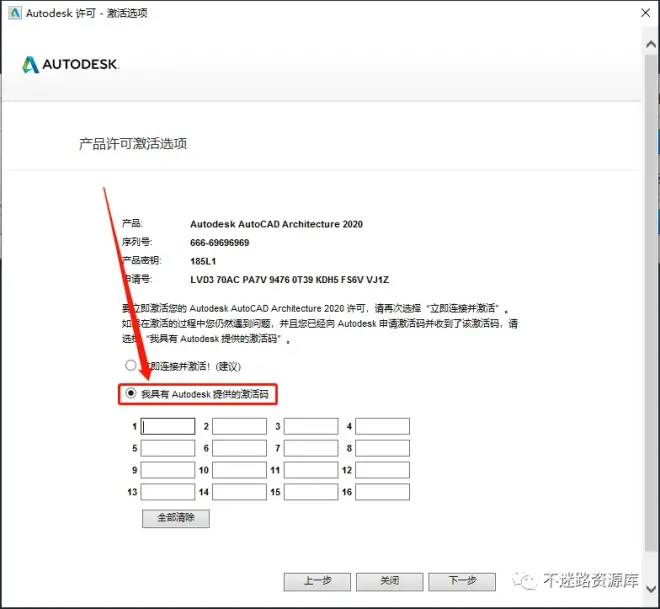Image resolution: width=660 pixels, height=609 pixels.
Task: Click activation code field 6
Action: tap(239, 448)
